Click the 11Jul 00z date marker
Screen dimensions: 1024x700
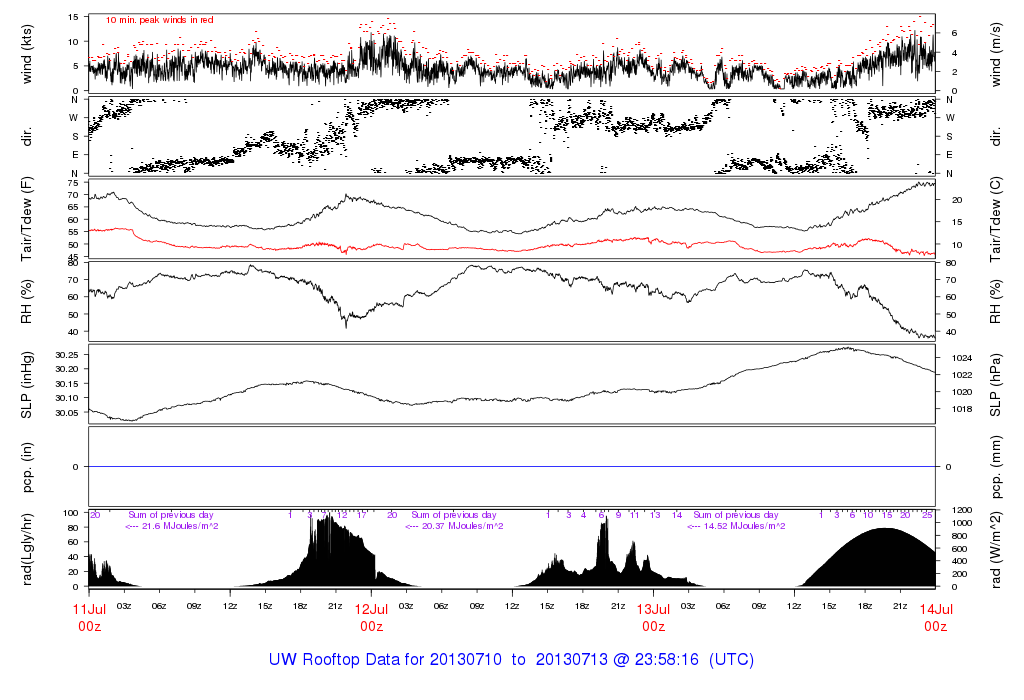(x=90, y=617)
